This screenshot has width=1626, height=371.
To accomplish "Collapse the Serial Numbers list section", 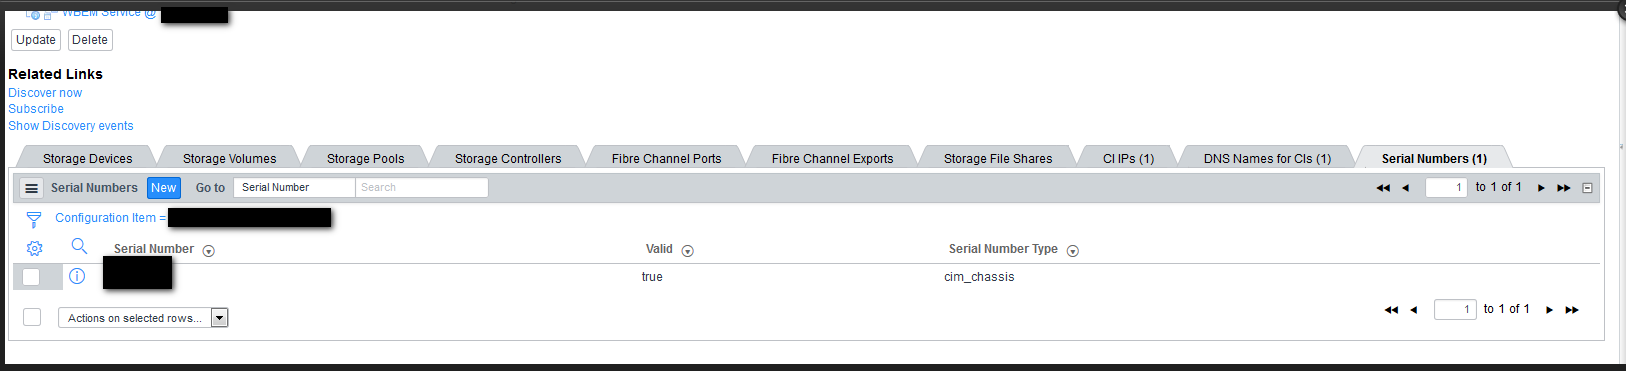I will 1587,188.
